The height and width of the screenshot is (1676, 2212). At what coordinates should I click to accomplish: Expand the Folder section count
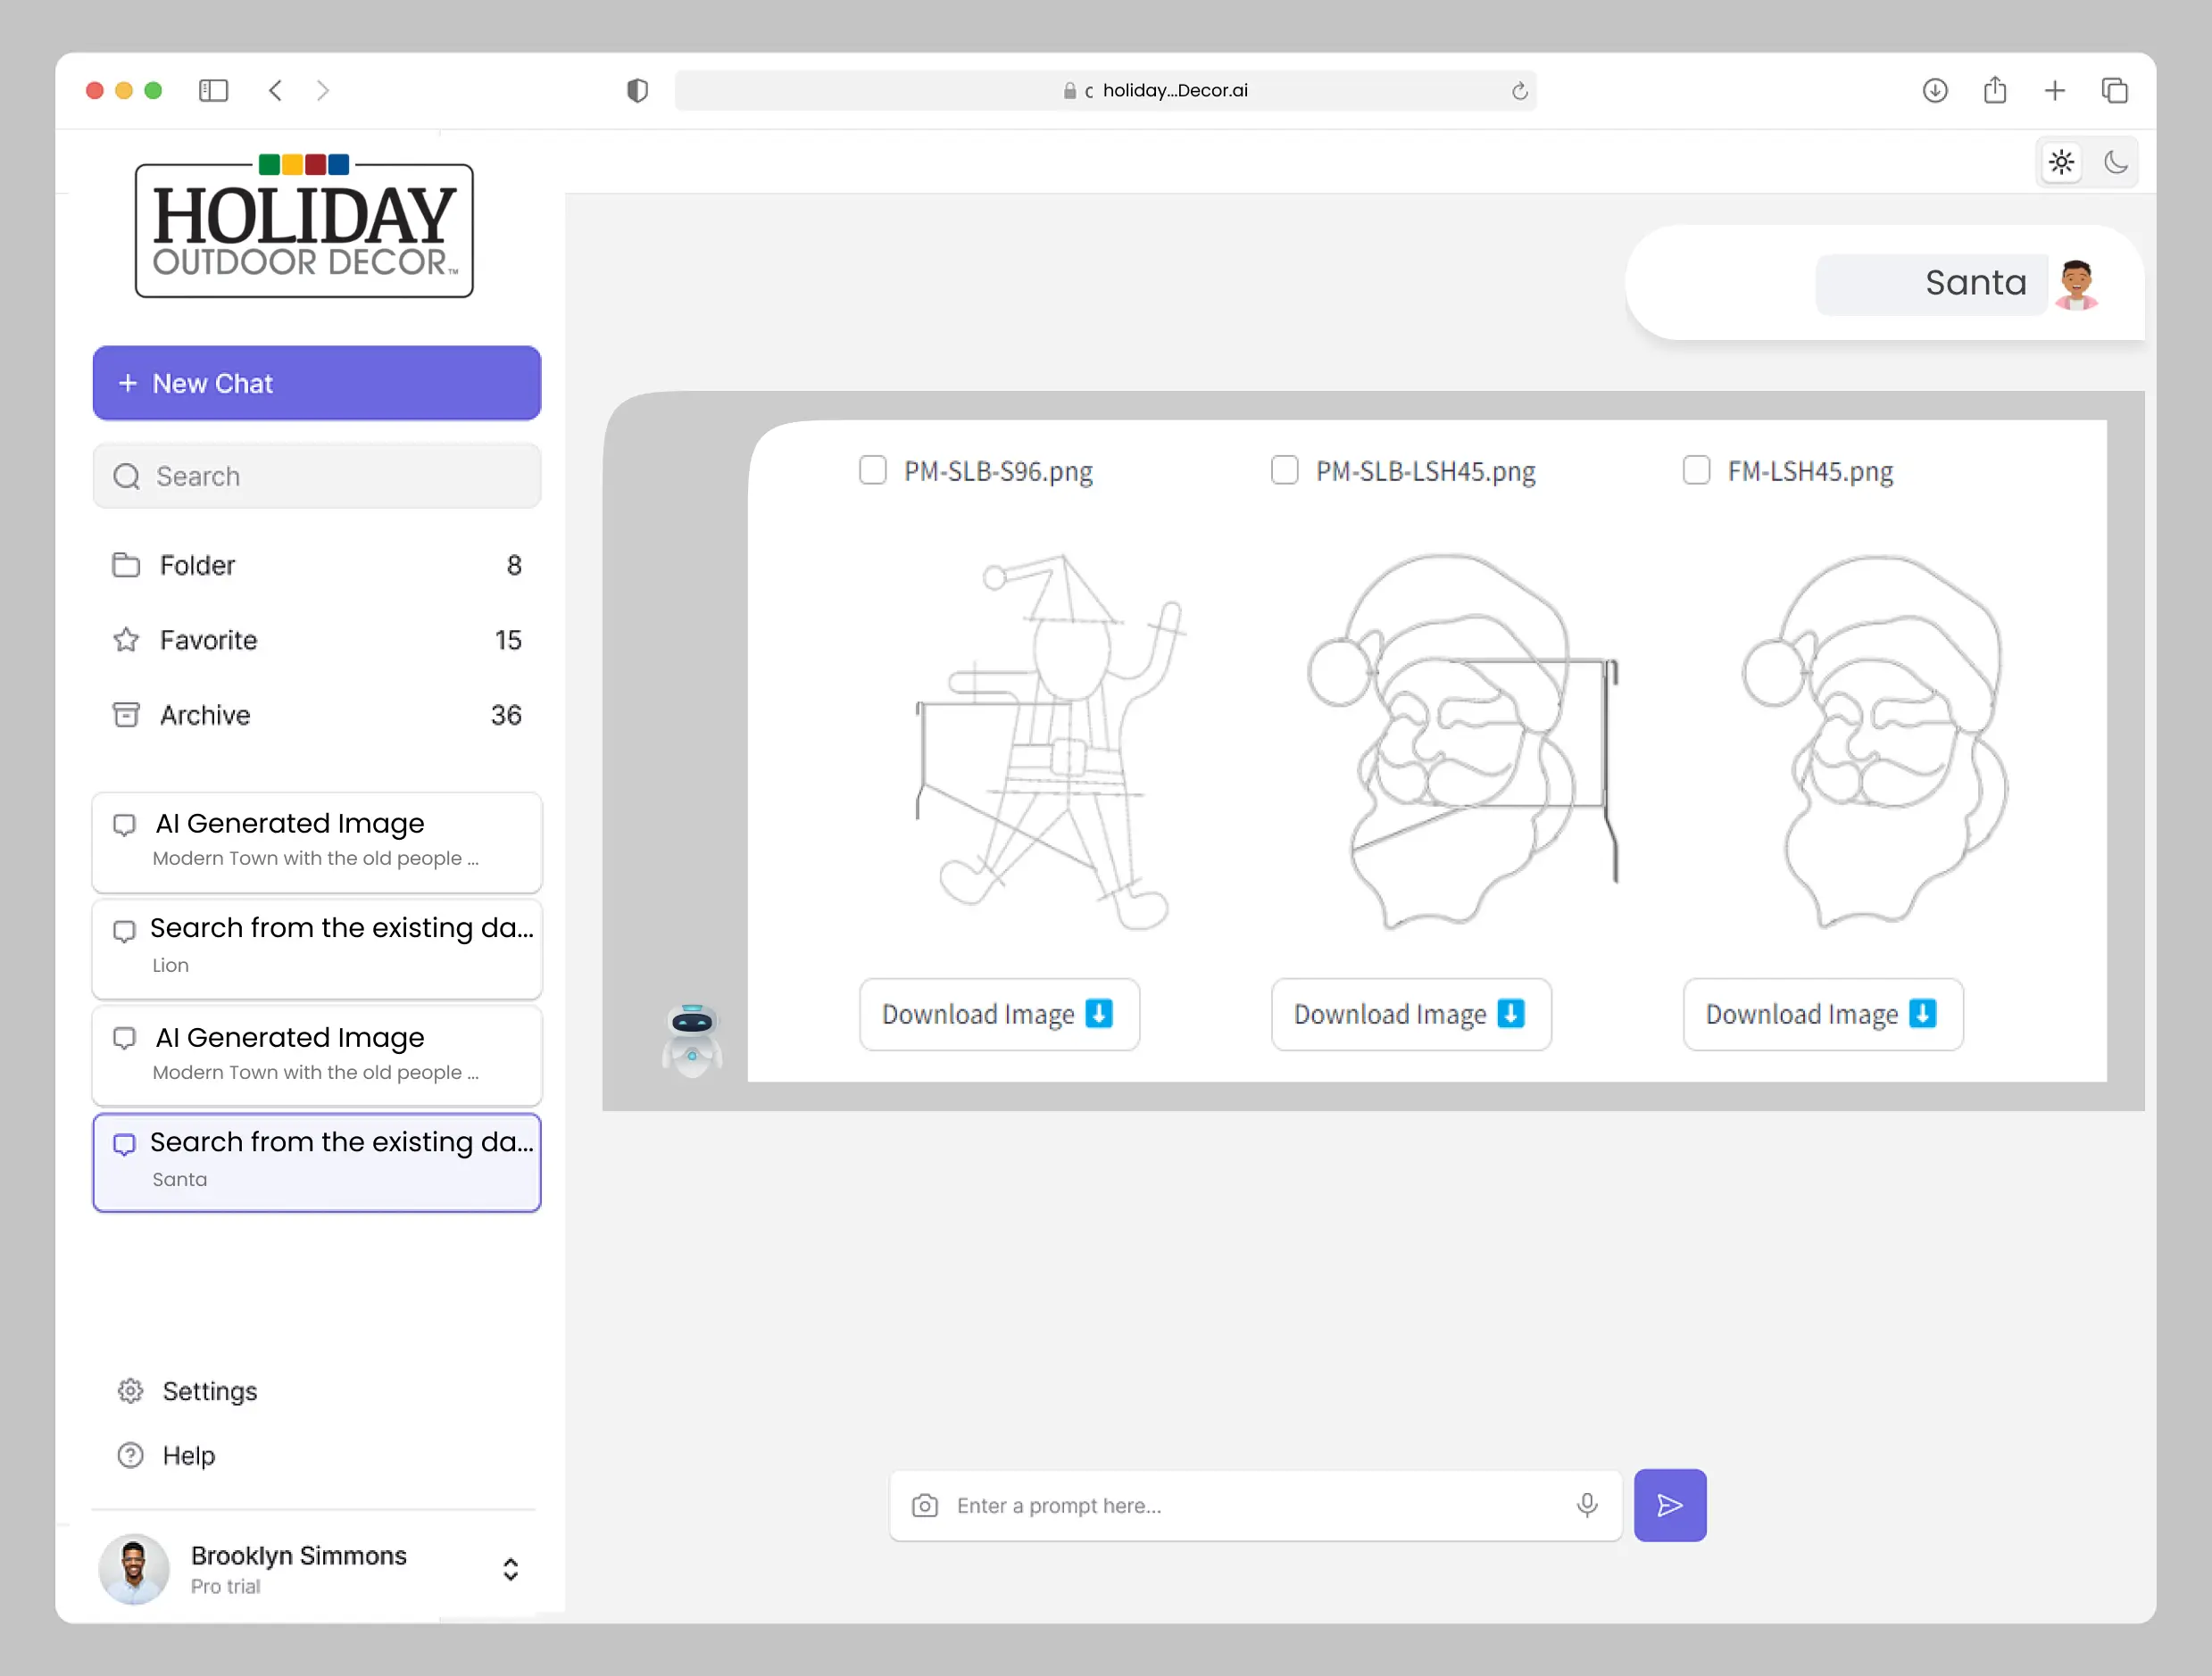pos(514,565)
